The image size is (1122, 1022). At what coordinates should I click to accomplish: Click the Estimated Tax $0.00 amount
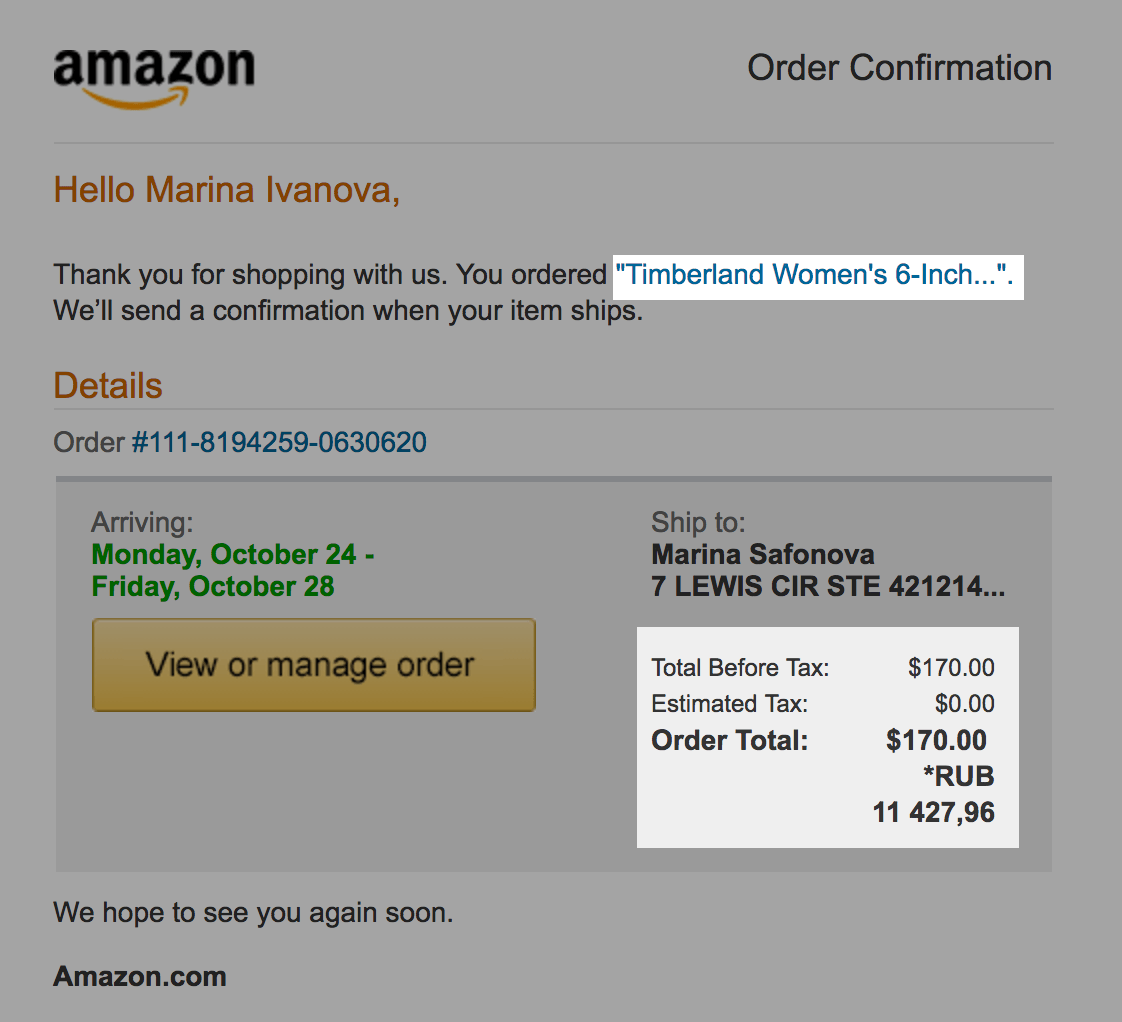coord(965,704)
